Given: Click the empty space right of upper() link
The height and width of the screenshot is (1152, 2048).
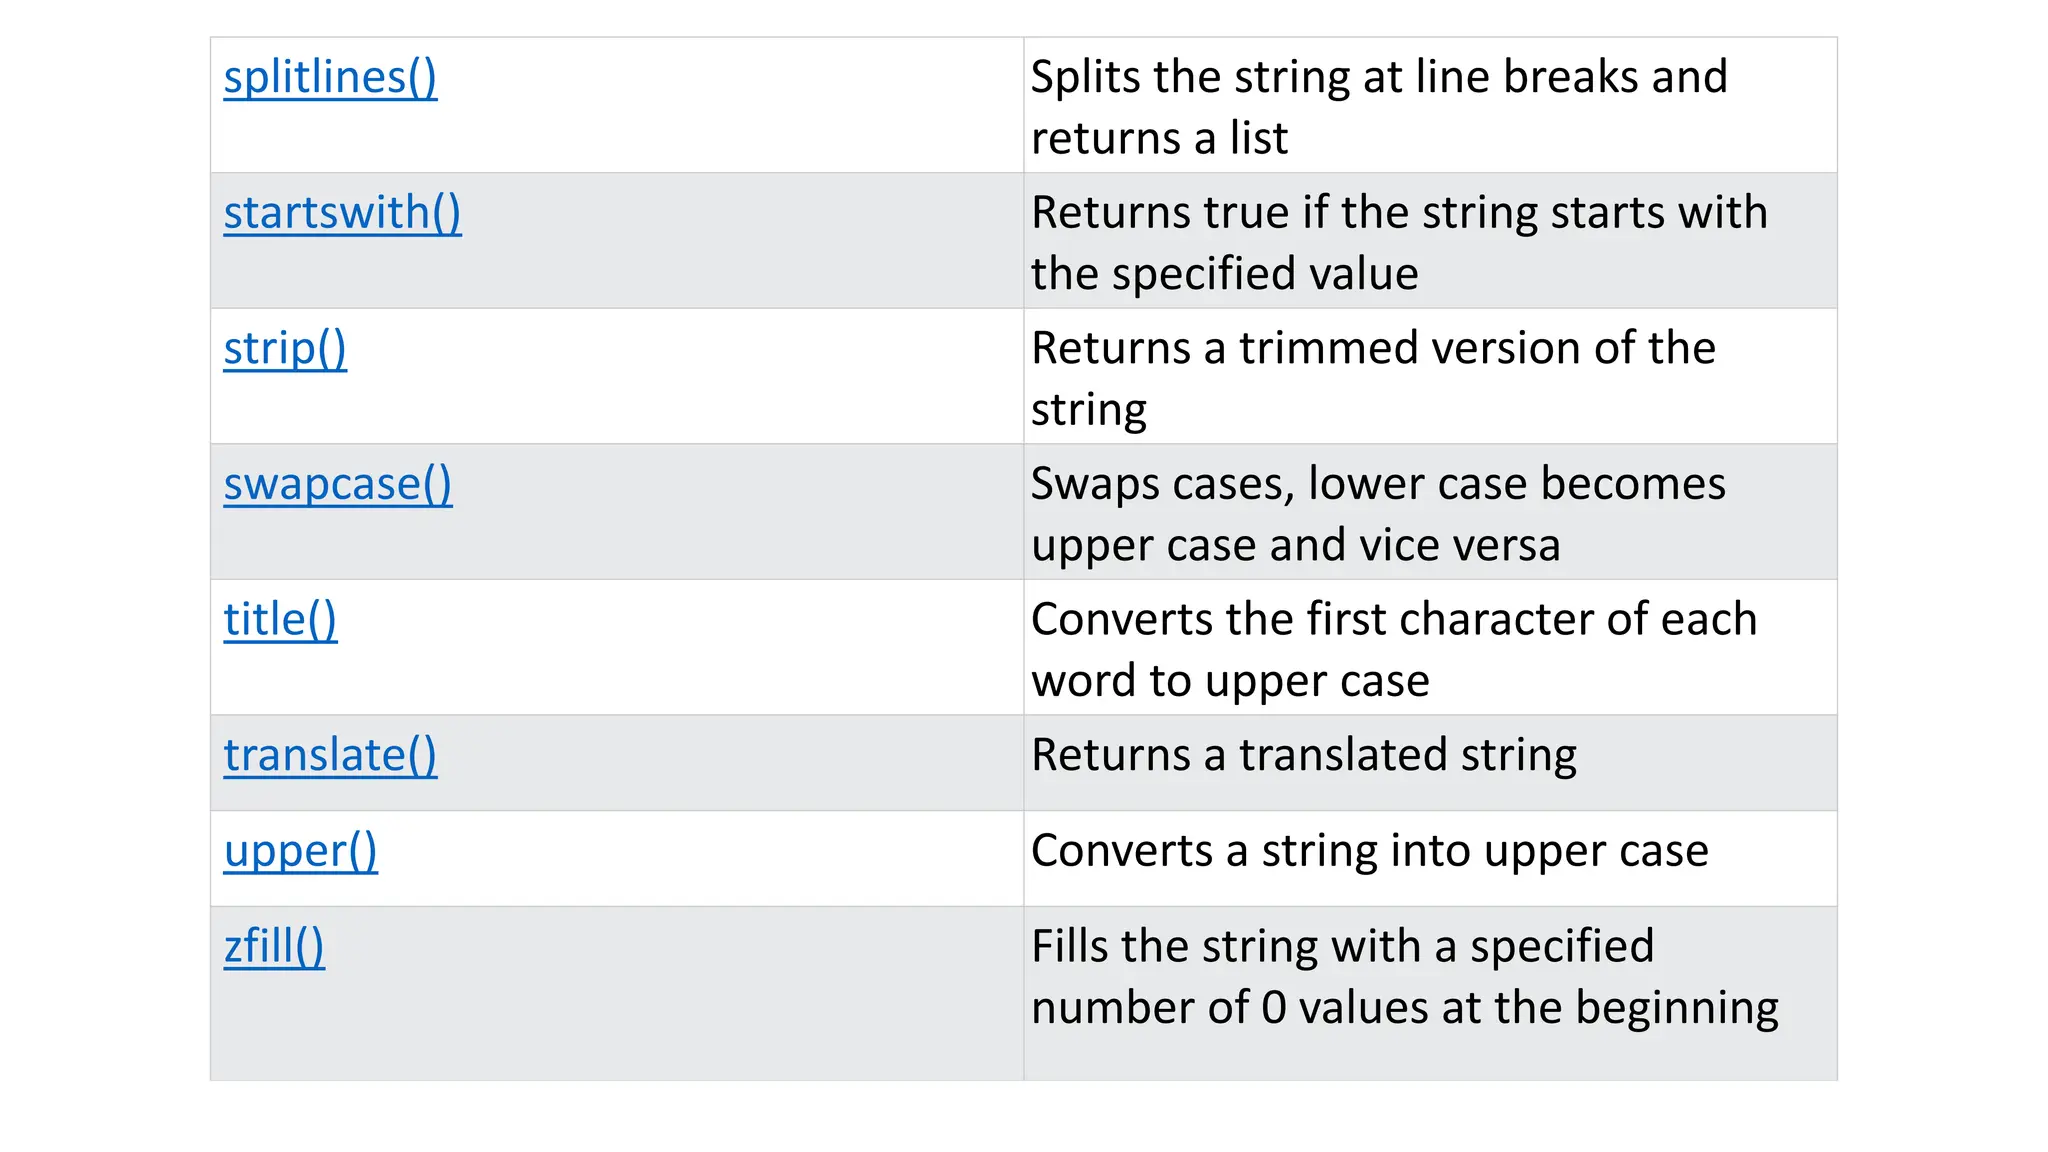Looking at the screenshot, I should [700, 858].
